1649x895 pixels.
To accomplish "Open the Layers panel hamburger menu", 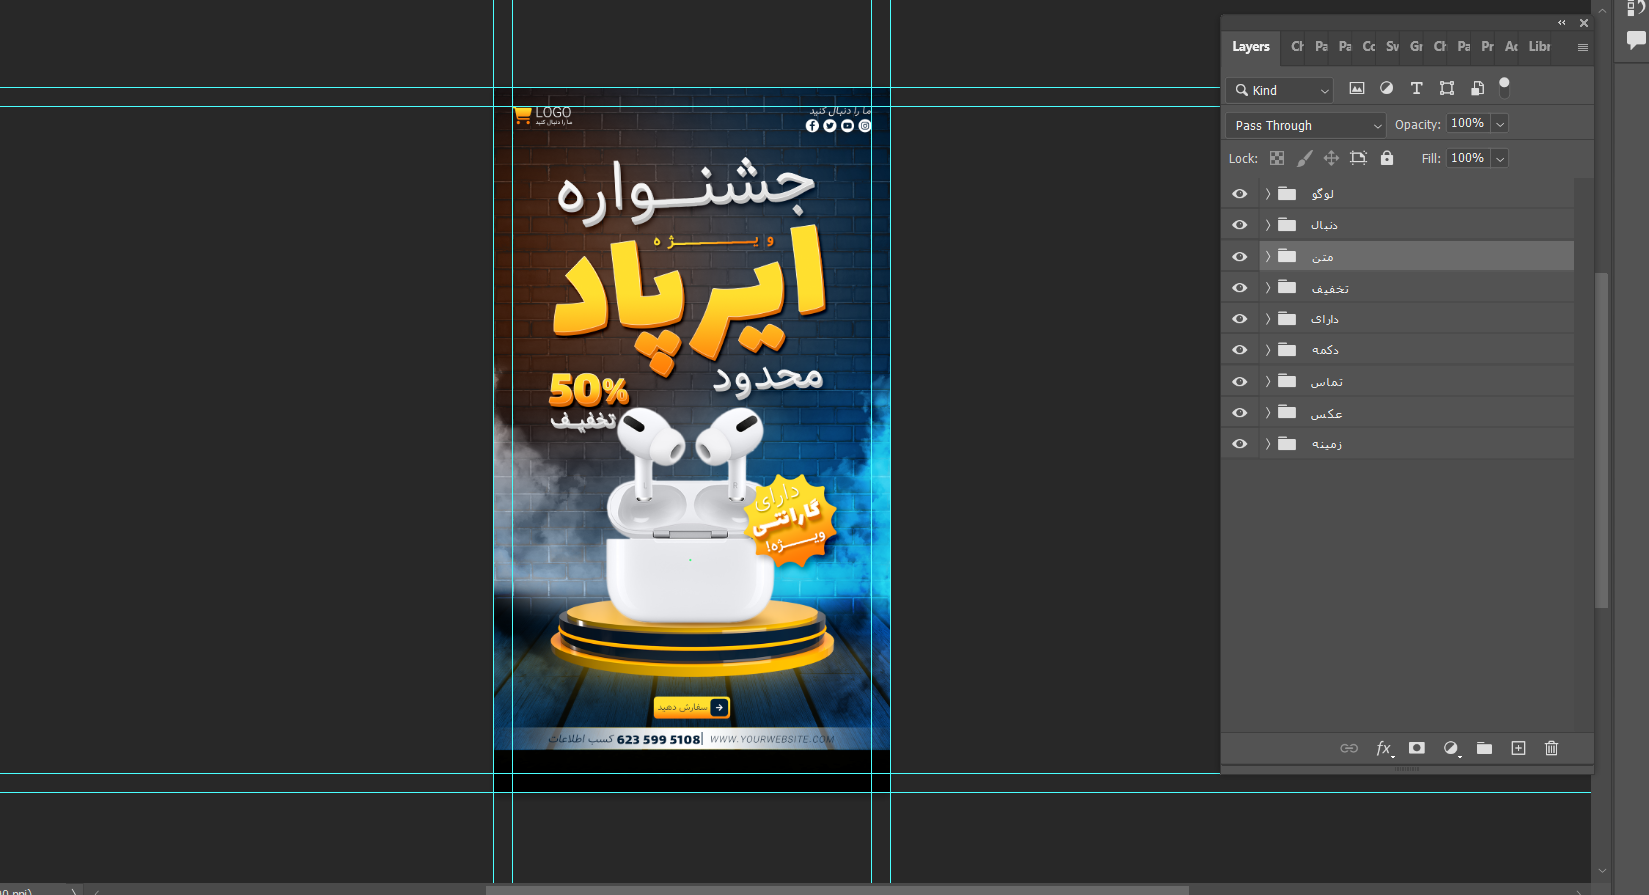I will tap(1582, 47).
